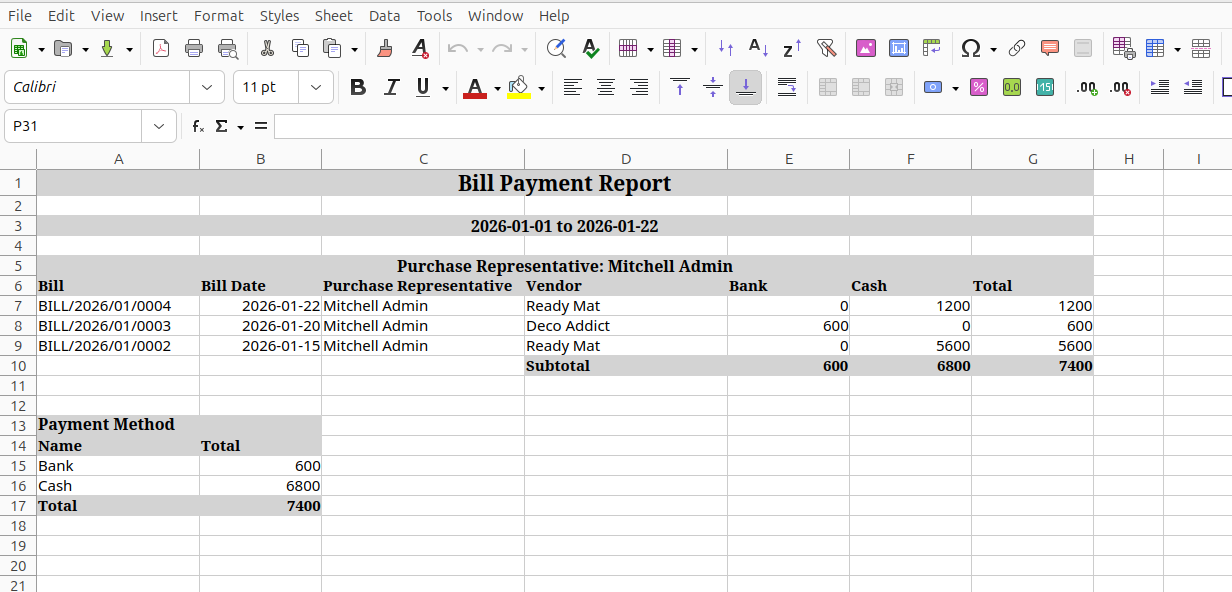Open the Font Color dropdown arrow
1232x592 pixels.
coord(497,87)
